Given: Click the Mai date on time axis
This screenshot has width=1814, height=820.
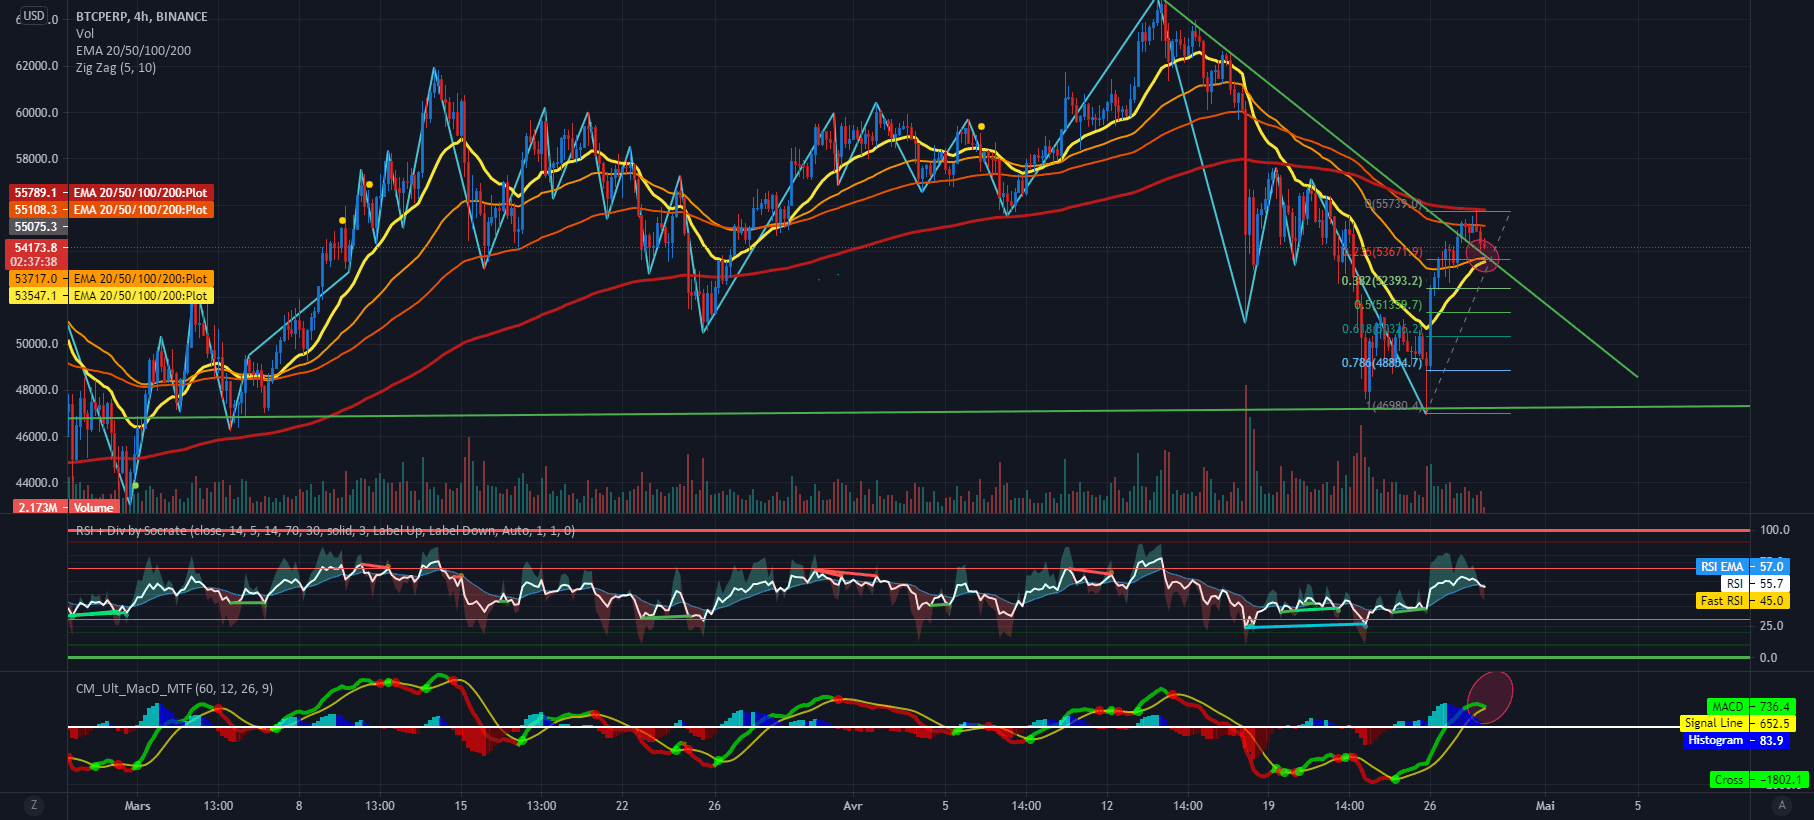Looking at the screenshot, I should [1545, 806].
